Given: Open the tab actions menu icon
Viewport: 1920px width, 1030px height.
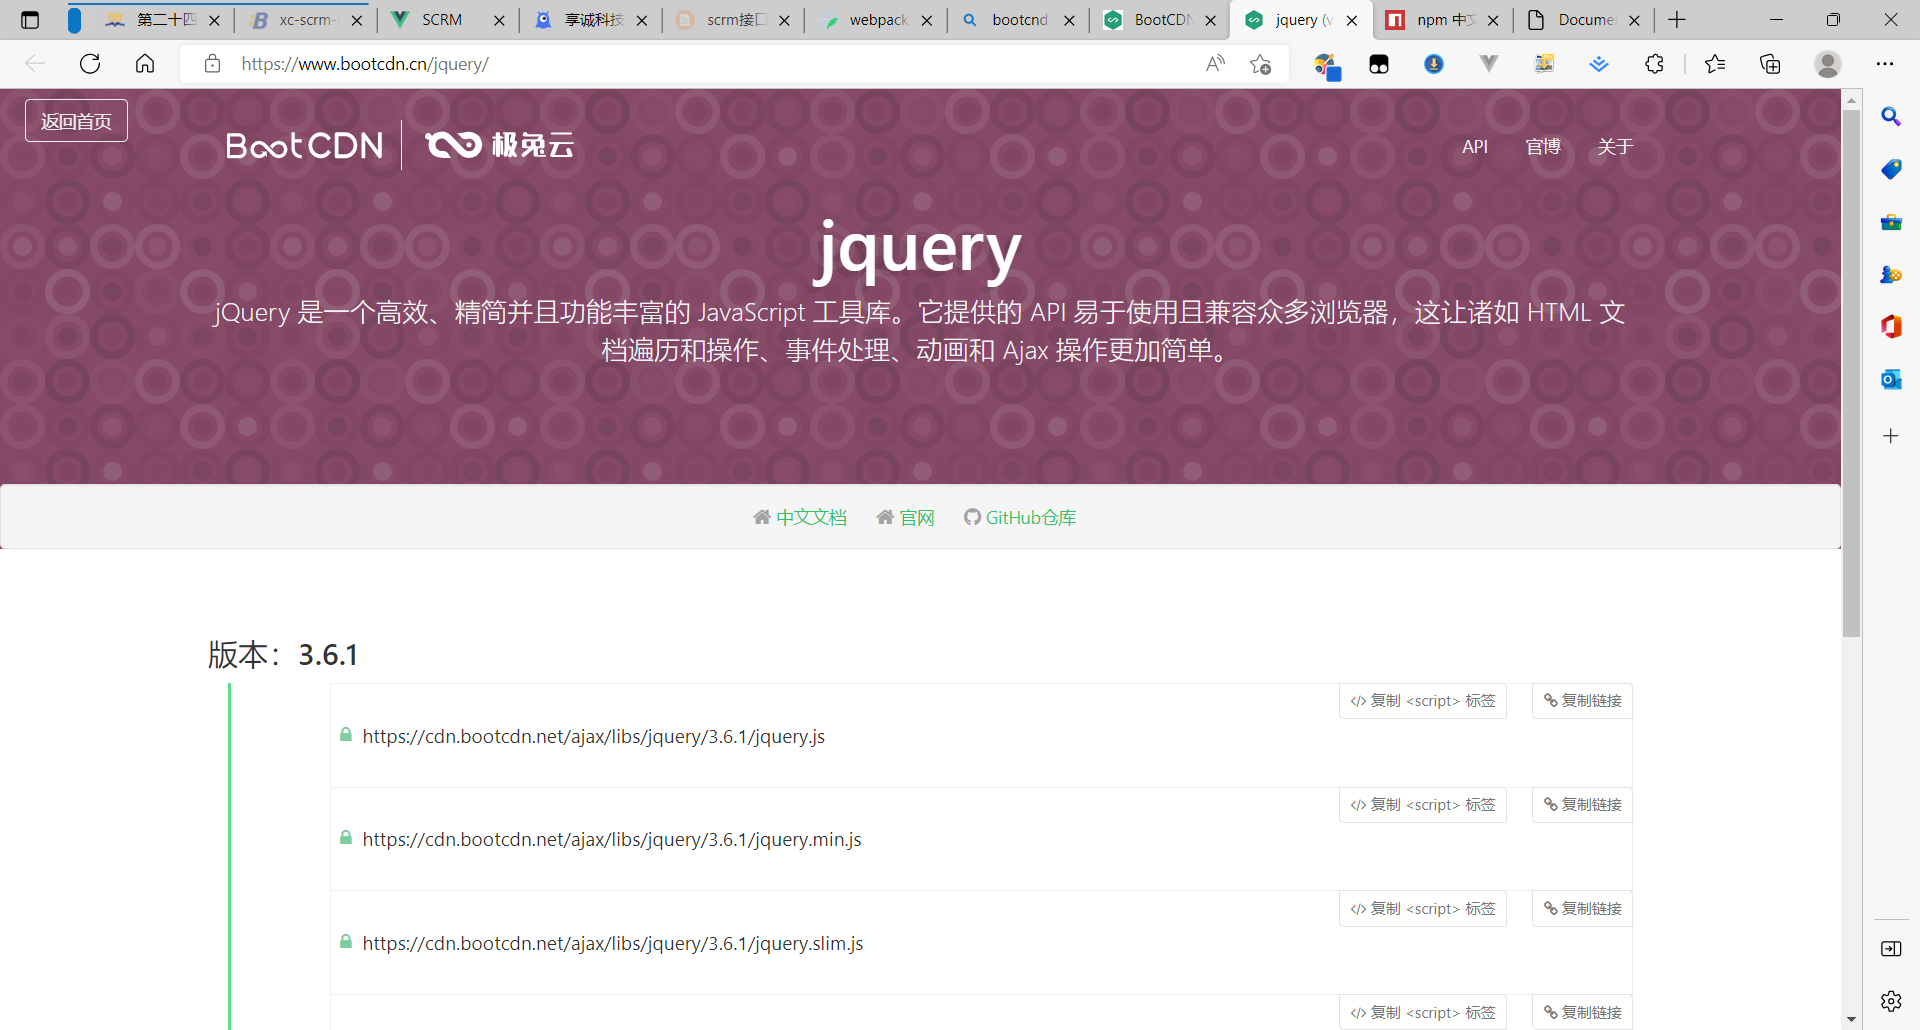Looking at the screenshot, I should (x=30, y=20).
